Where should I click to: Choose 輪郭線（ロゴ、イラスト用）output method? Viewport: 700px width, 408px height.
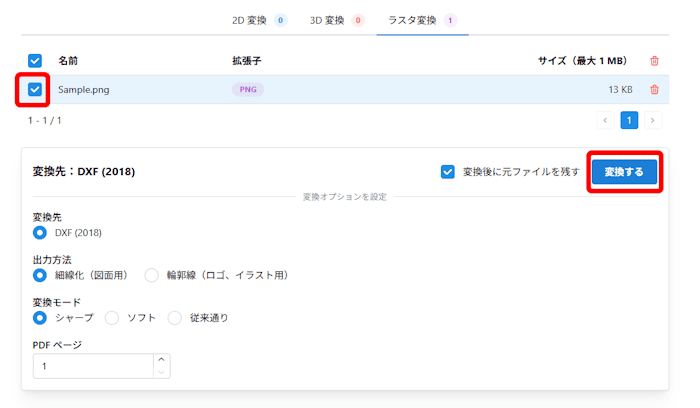pyautogui.click(x=151, y=275)
